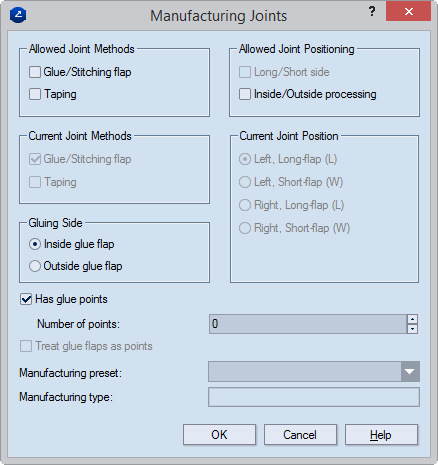Close the Manufacturing Joints dialog
Screen dimensions: 438x465
click(409, 12)
